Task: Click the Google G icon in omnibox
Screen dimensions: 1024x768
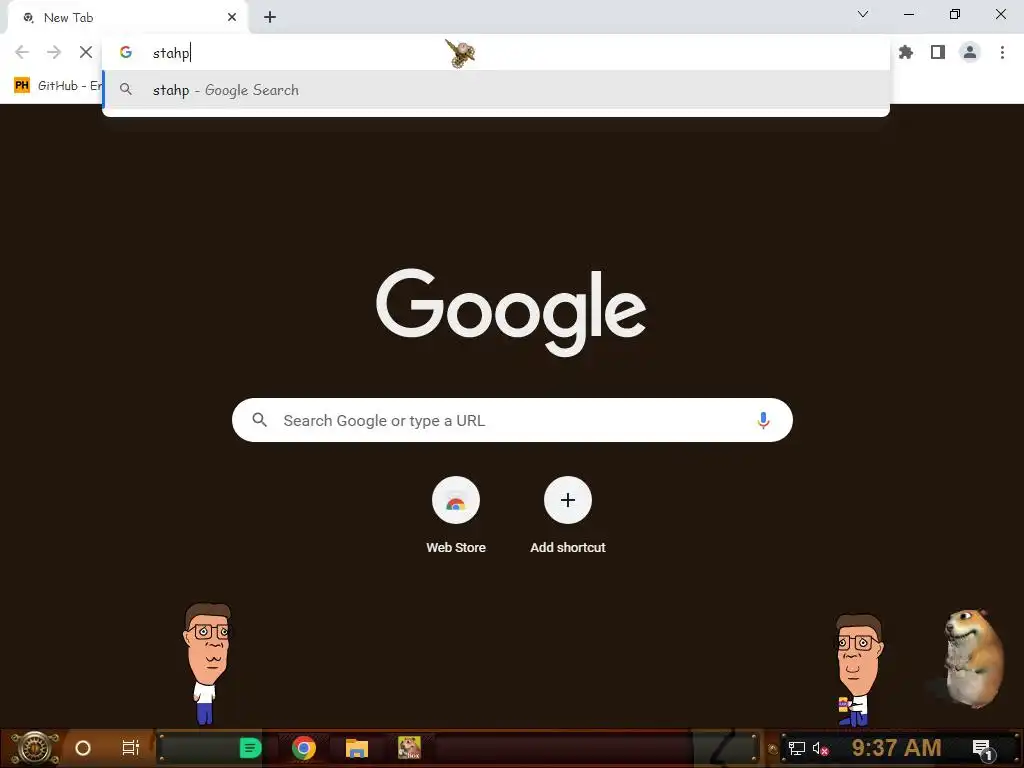Action: tap(126, 52)
